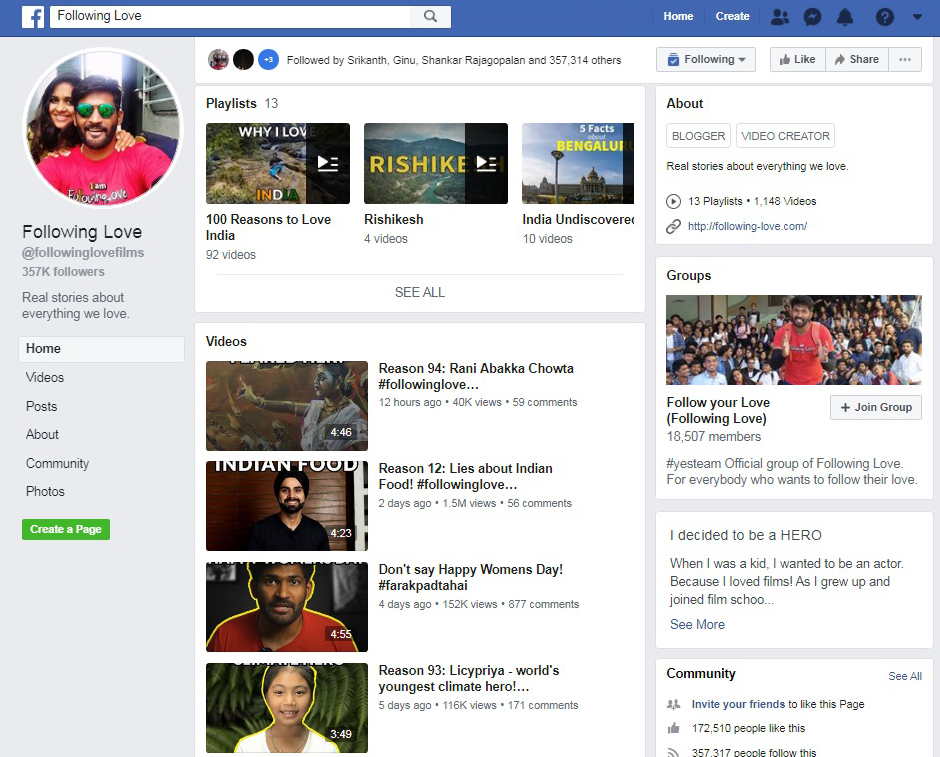Viewport: 940px width, 757px height.
Task: Open the Reason 93: Licypriya title link
Action: (469, 678)
